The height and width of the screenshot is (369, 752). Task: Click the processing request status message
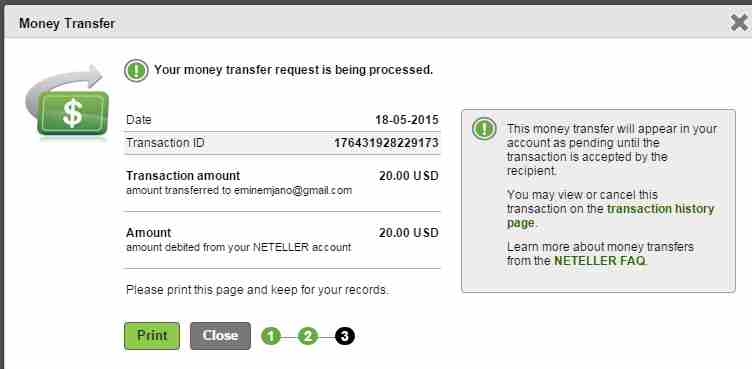click(294, 70)
